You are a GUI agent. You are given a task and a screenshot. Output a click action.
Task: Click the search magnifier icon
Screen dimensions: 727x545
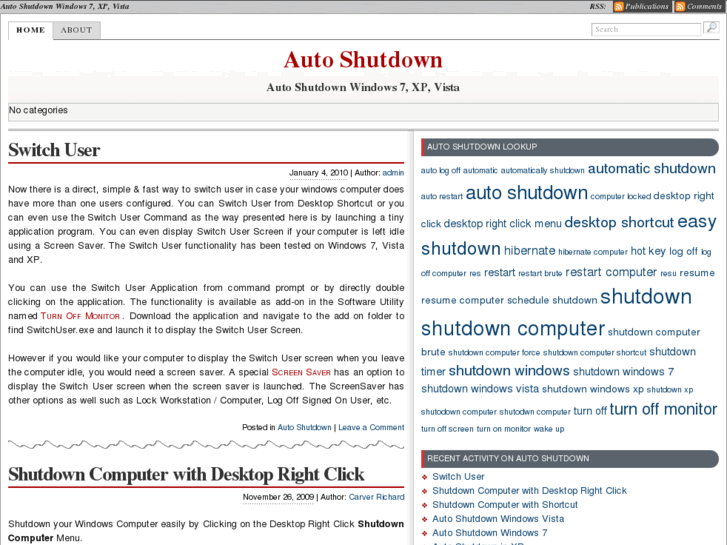711,28
